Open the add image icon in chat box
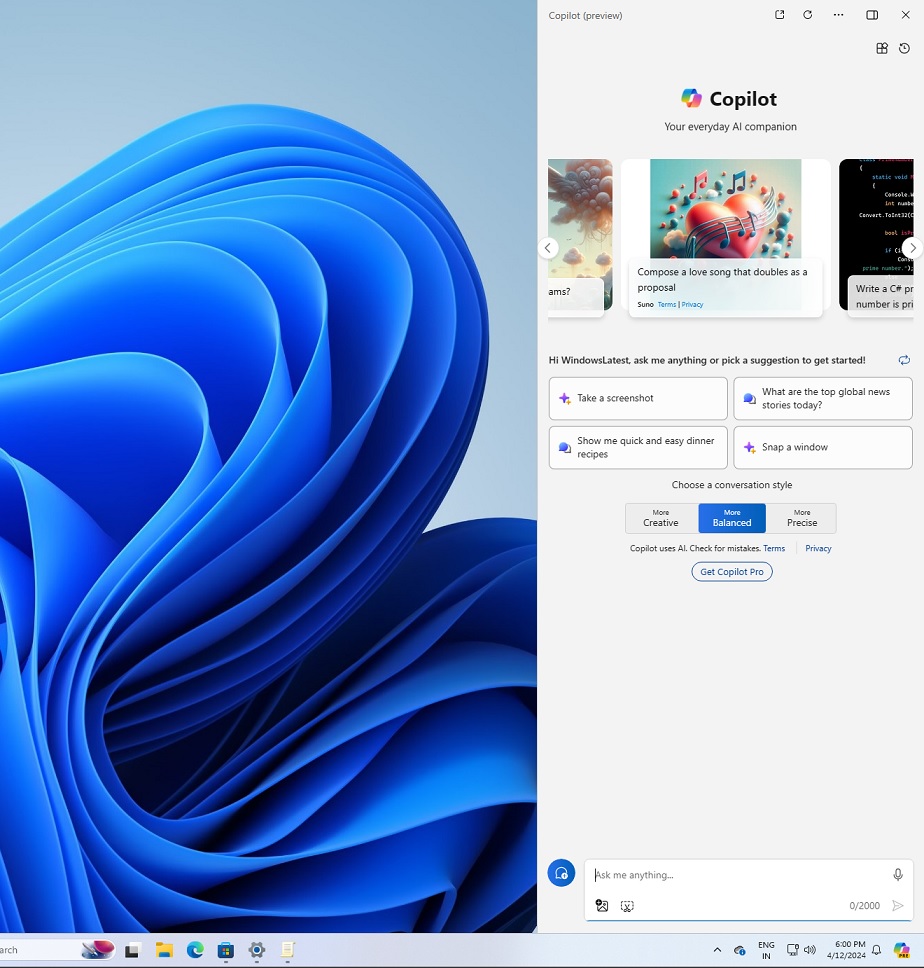Image resolution: width=924 pixels, height=968 pixels. pos(601,905)
